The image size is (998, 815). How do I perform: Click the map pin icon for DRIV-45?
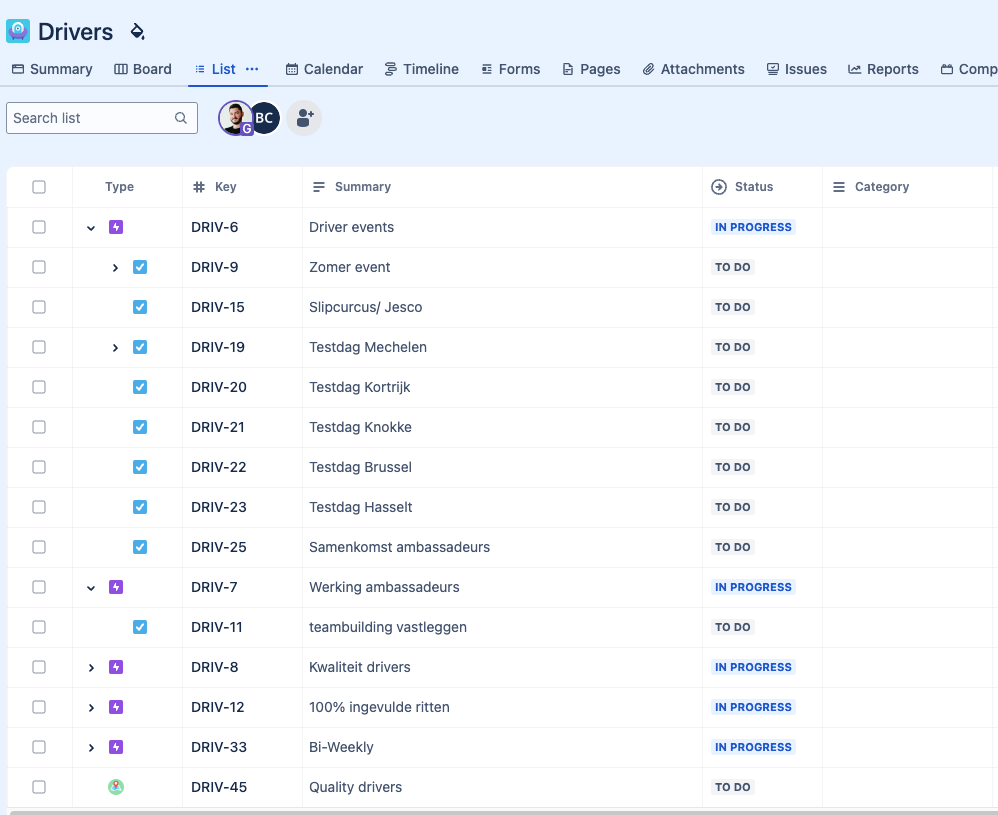tap(116, 787)
